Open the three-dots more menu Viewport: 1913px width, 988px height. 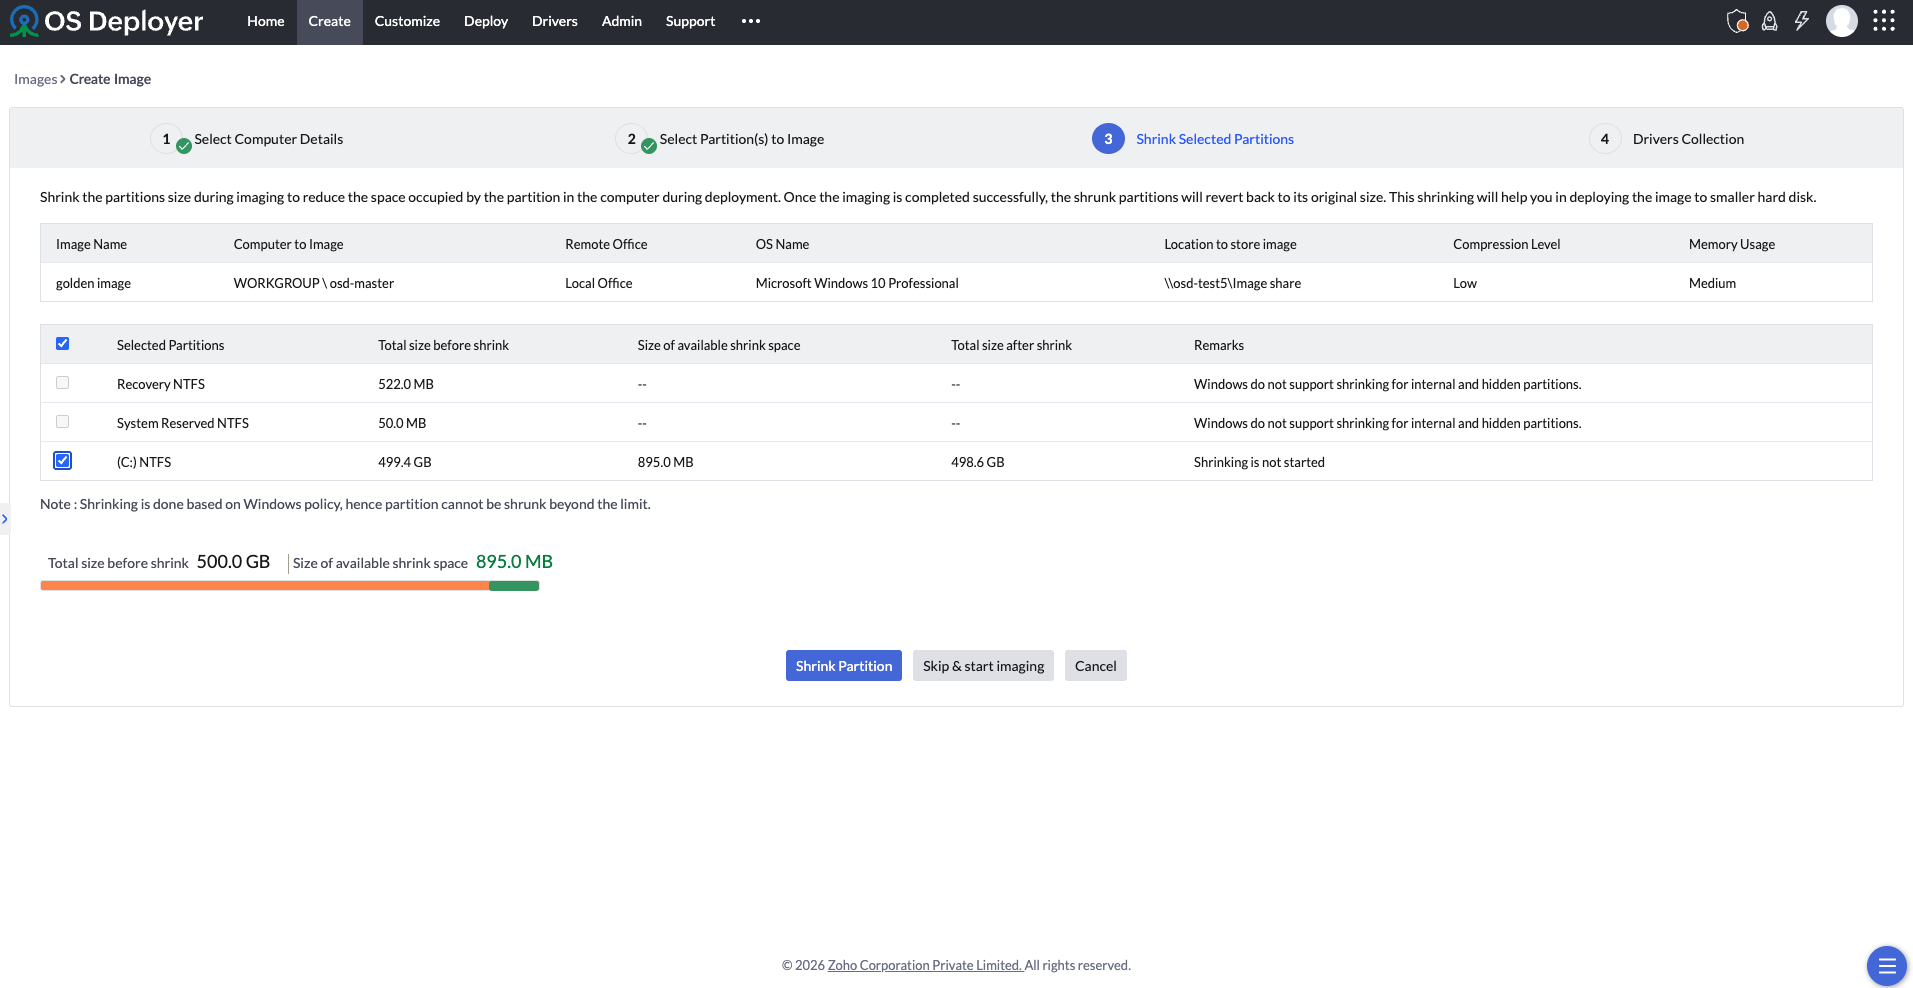(751, 21)
